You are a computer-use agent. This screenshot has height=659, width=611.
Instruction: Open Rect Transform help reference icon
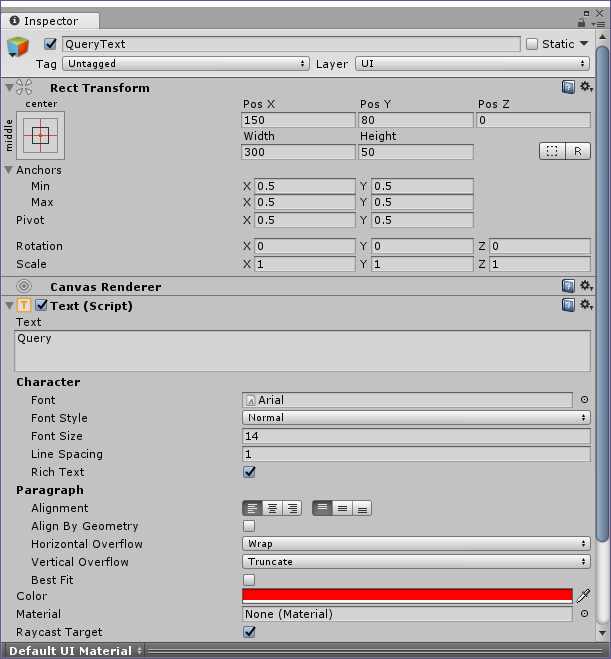tap(568, 87)
